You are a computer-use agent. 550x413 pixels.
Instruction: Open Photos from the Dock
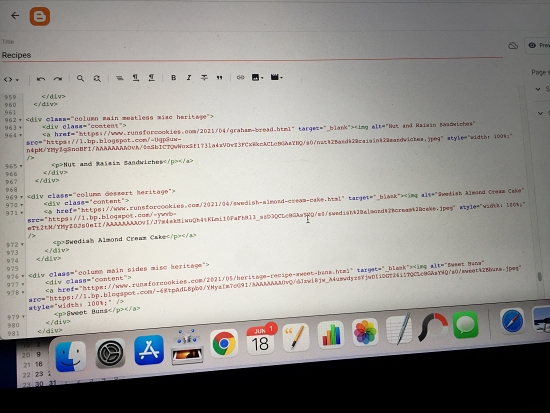pos(365,332)
